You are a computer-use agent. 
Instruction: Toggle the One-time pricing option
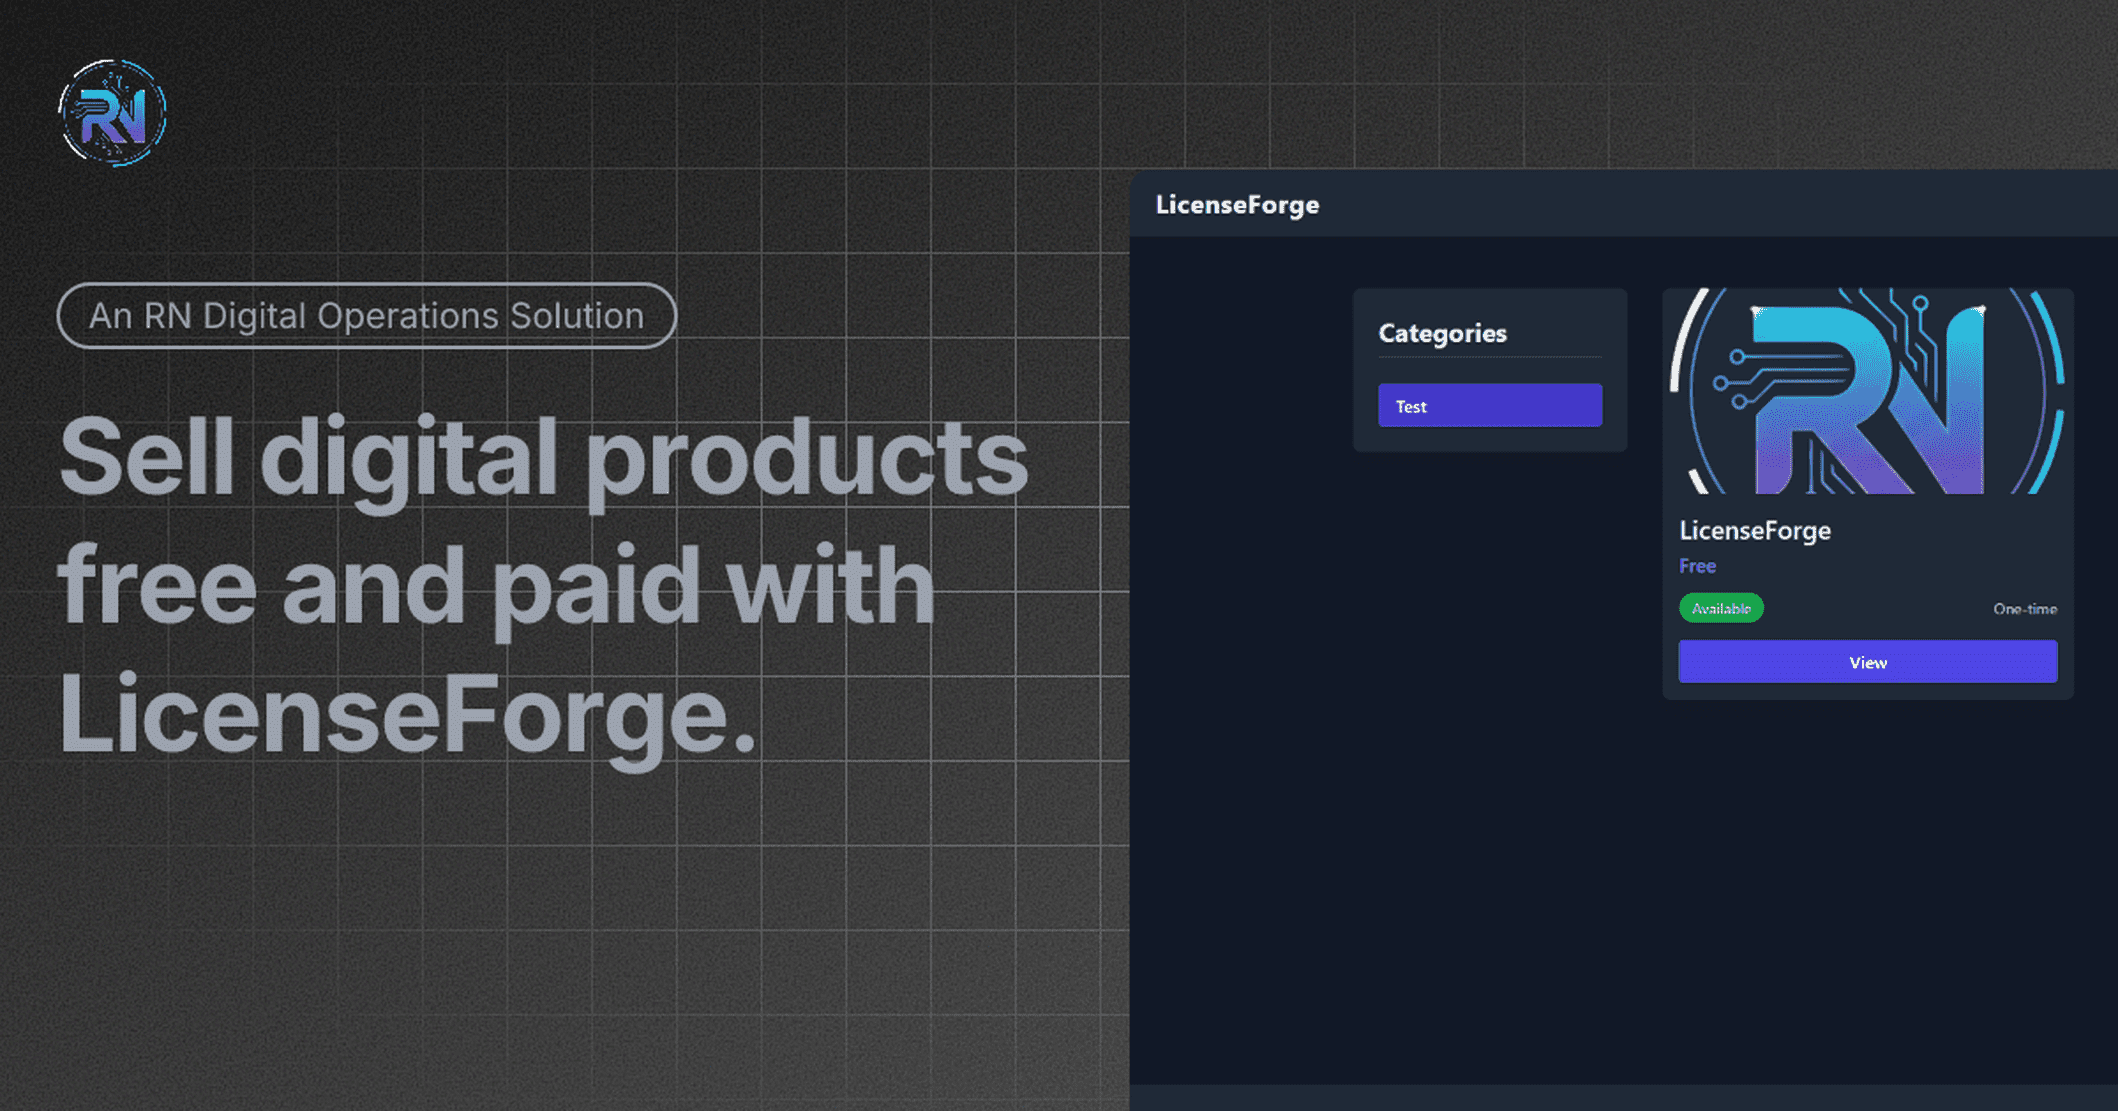coord(2024,608)
